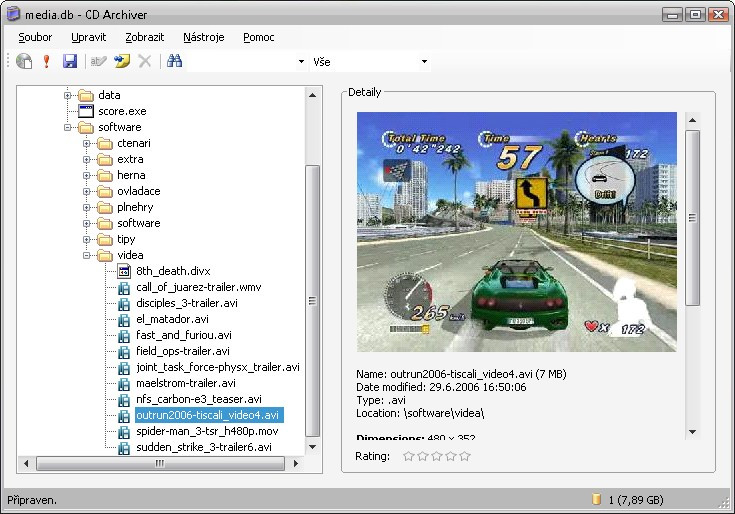Image resolution: width=735 pixels, height=514 pixels.
Task: Click the details scroll down arrow
Action: (x=692, y=432)
